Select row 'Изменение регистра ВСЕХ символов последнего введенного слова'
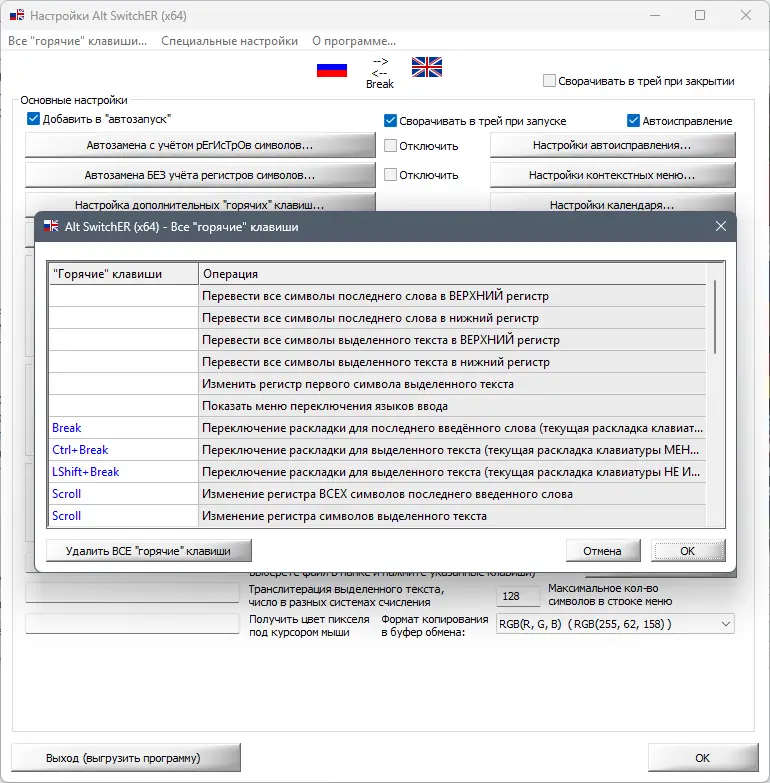770x783 pixels. pos(378,494)
